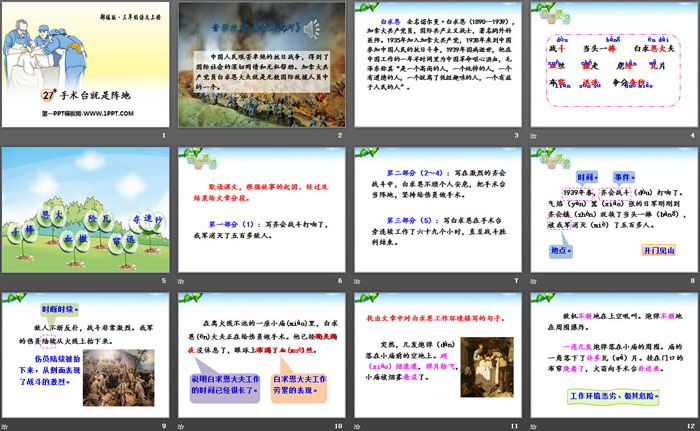Screen dimensions: 700x431
Task: Select slide 9 with the 时断时续 callout
Action: point(86,355)
